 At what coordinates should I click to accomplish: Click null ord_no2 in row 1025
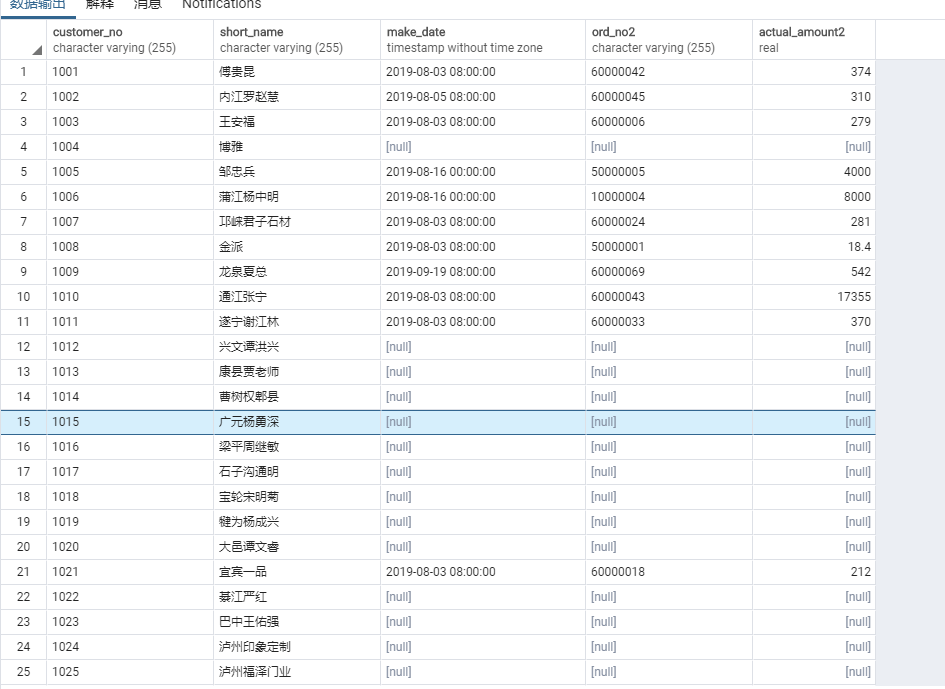click(669, 672)
